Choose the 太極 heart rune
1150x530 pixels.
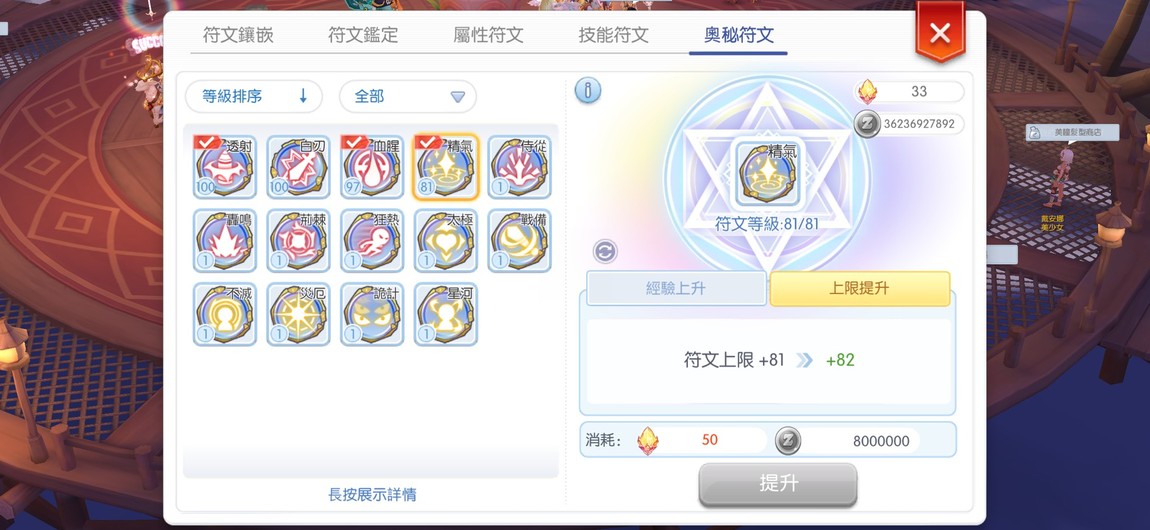pyautogui.click(x=446, y=240)
